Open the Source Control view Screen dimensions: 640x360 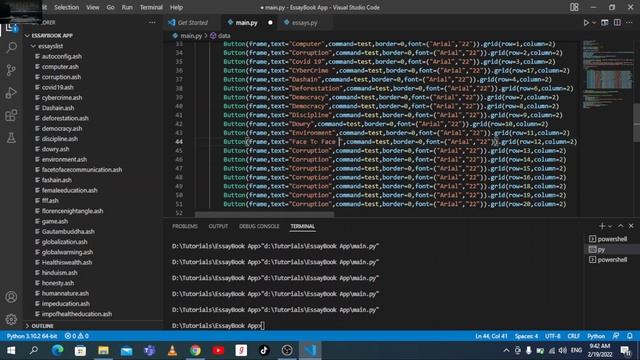[x=11, y=70]
